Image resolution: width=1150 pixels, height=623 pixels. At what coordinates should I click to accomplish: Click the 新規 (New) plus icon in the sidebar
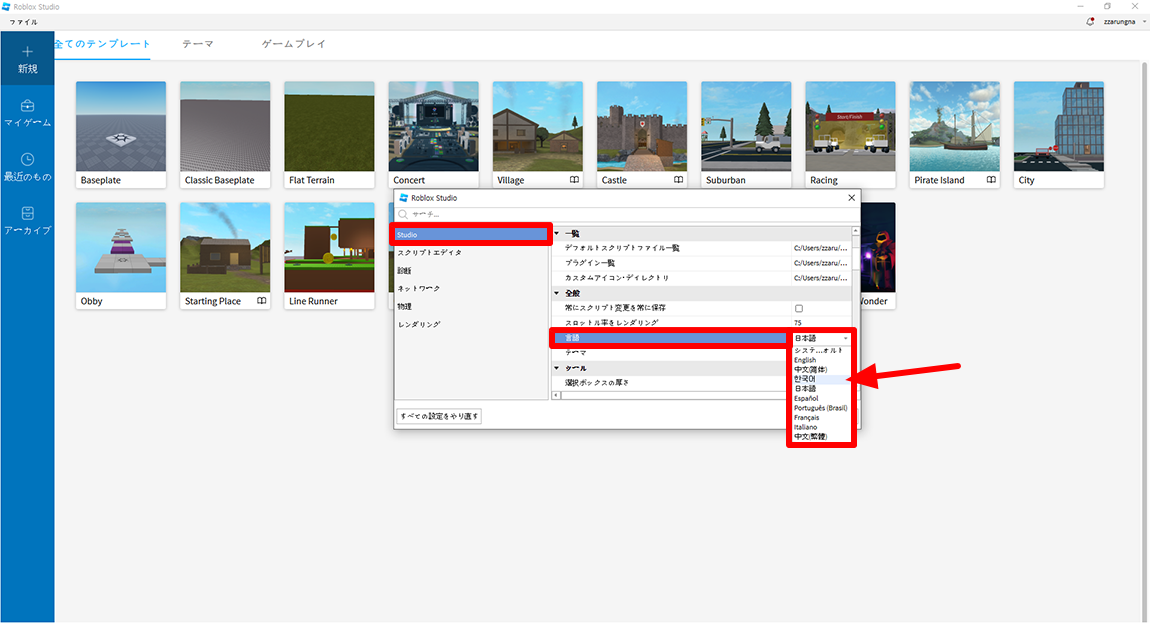[27, 52]
